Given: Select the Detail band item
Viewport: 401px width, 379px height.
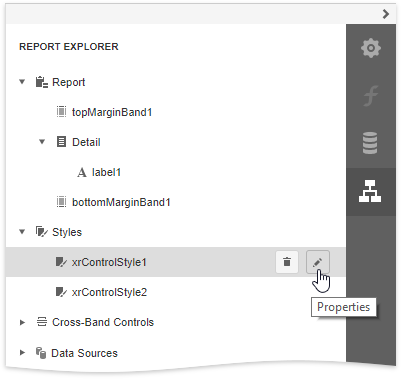Looking at the screenshot, I should pos(86,142).
